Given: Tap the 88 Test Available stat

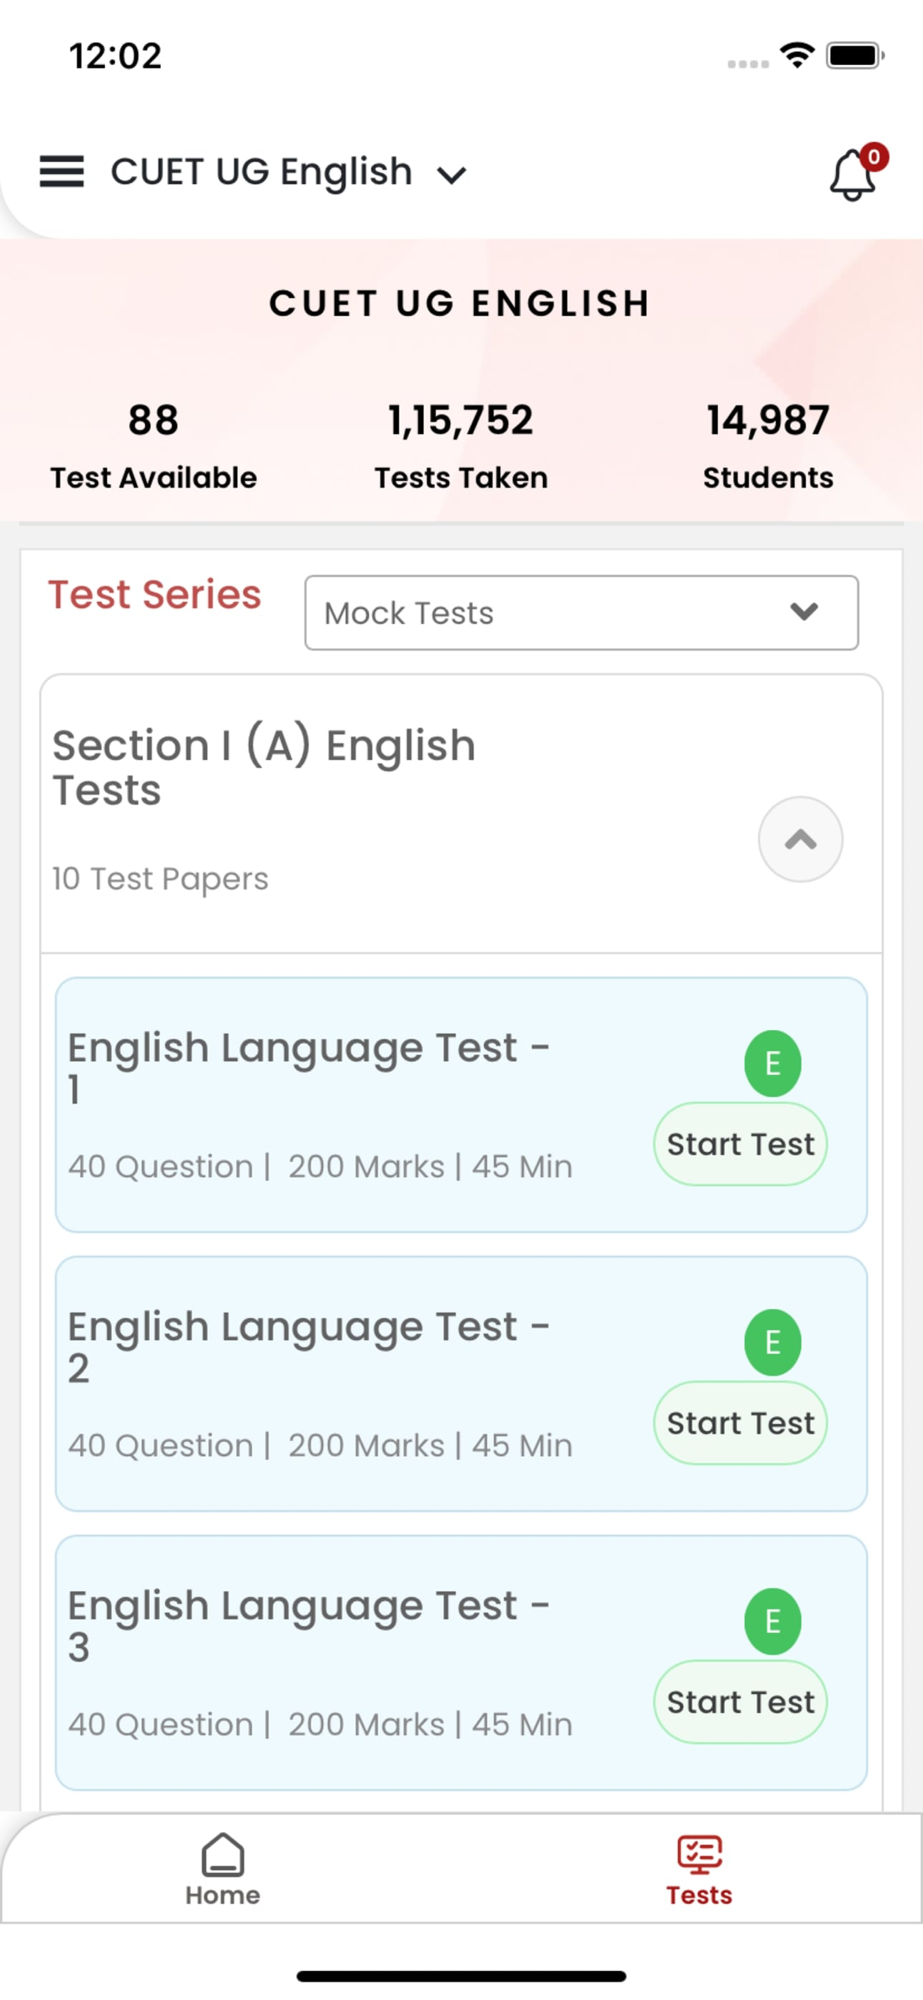Looking at the screenshot, I should (153, 446).
